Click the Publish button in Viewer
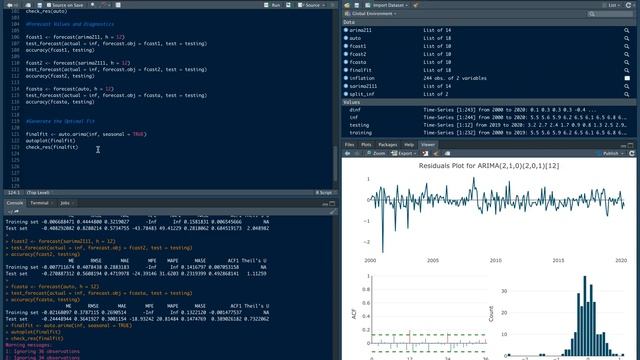The width and height of the screenshot is (640, 360). point(608,153)
